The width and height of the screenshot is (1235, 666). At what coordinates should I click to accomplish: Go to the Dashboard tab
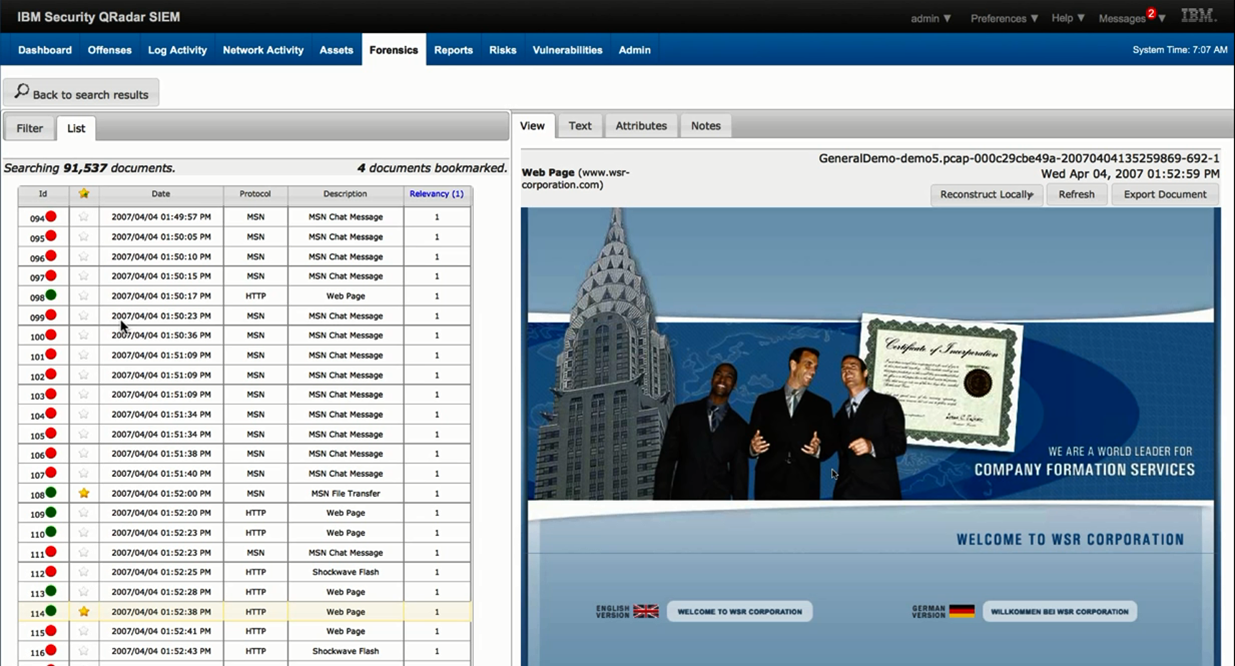45,50
